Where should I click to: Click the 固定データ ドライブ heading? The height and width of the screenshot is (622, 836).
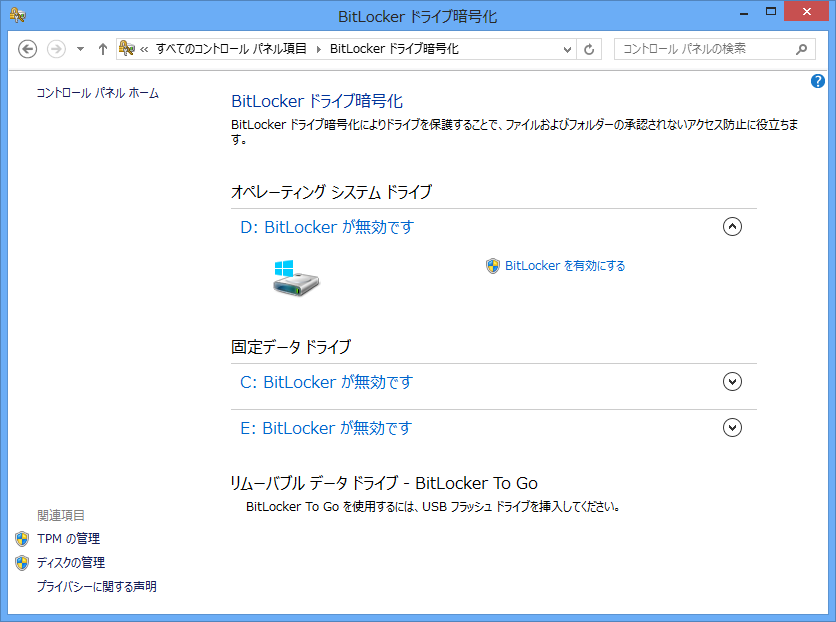(x=291, y=347)
